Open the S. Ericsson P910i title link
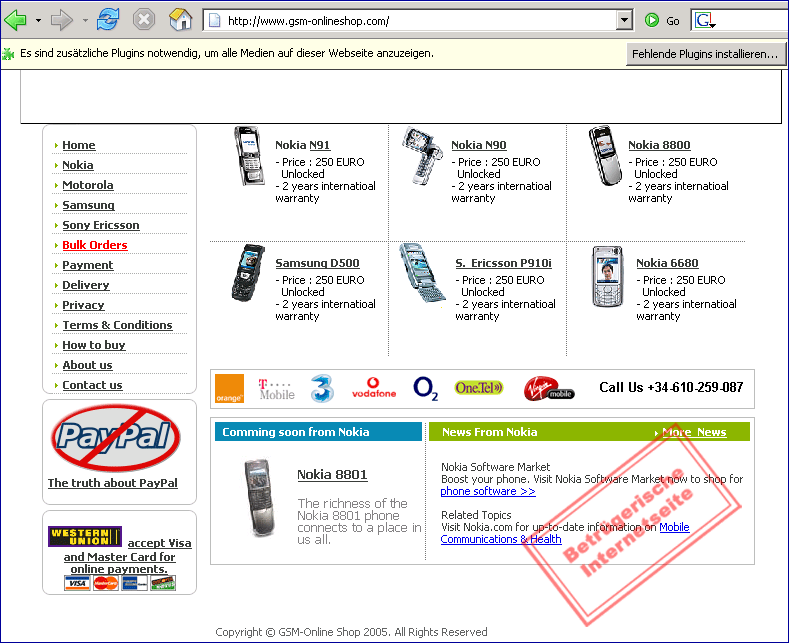Screen dimensions: 789x643 pyautogui.click(x=503, y=263)
